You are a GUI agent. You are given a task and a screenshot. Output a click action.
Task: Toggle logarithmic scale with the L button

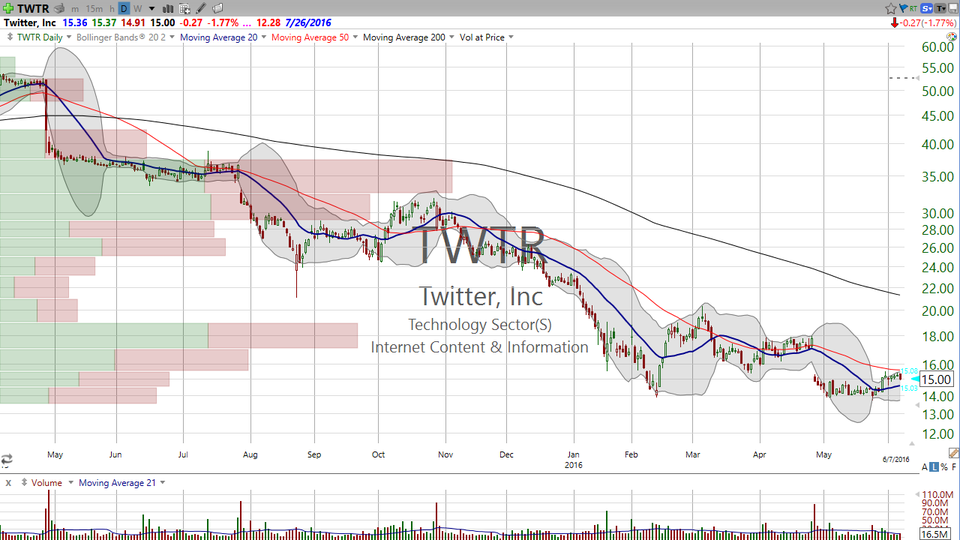pyautogui.click(x=934, y=467)
